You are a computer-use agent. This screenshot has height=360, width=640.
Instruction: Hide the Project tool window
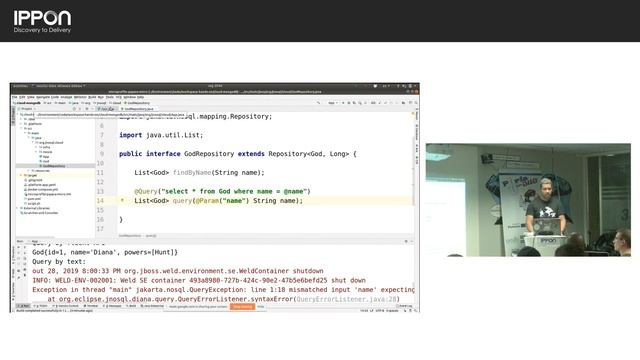(93, 109)
